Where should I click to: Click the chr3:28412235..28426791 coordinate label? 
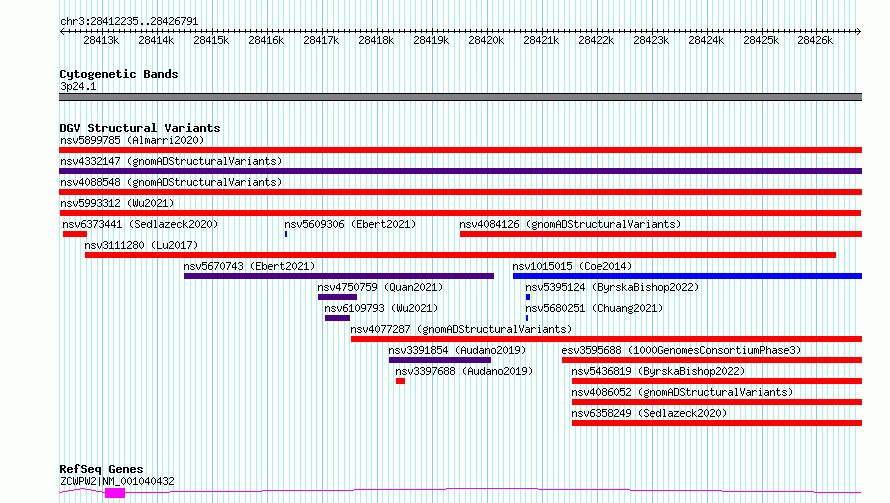pyautogui.click(x=129, y=22)
